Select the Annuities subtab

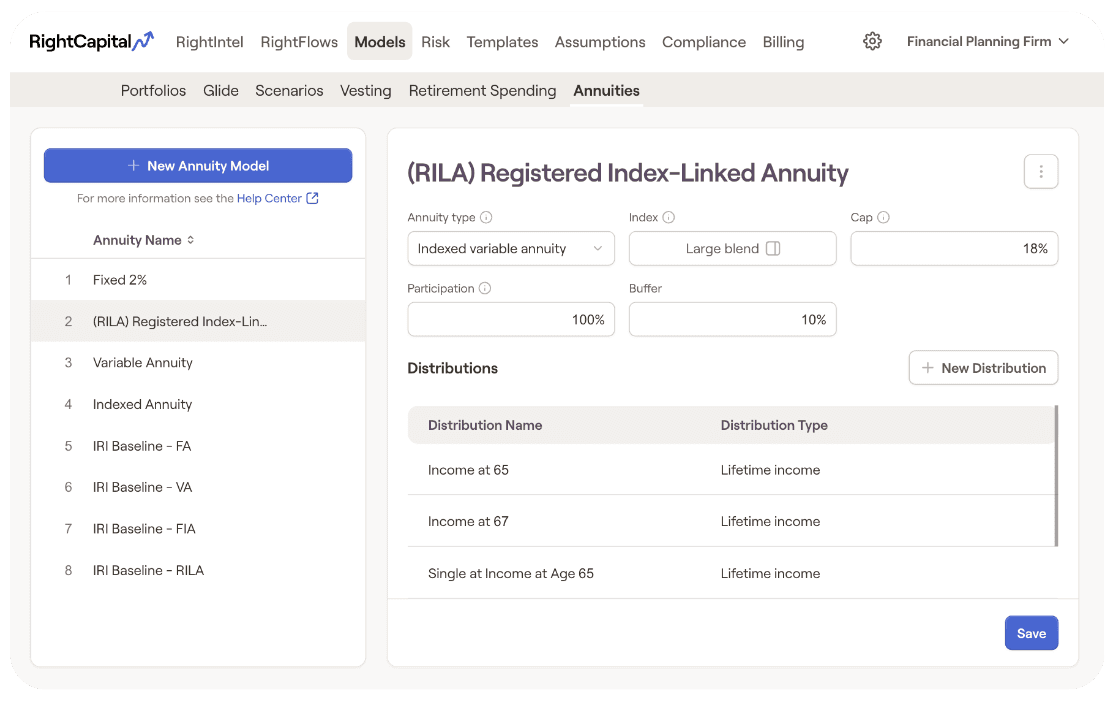coord(606,90)
